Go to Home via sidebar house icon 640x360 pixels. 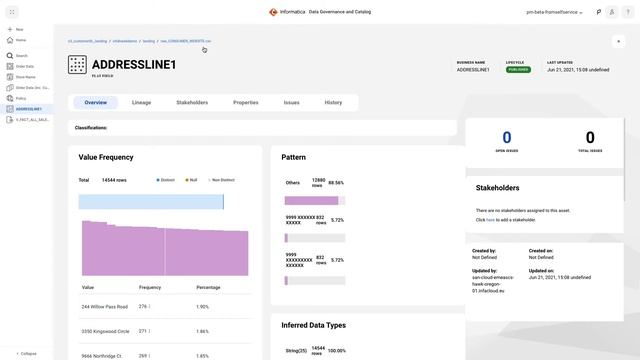10,40
